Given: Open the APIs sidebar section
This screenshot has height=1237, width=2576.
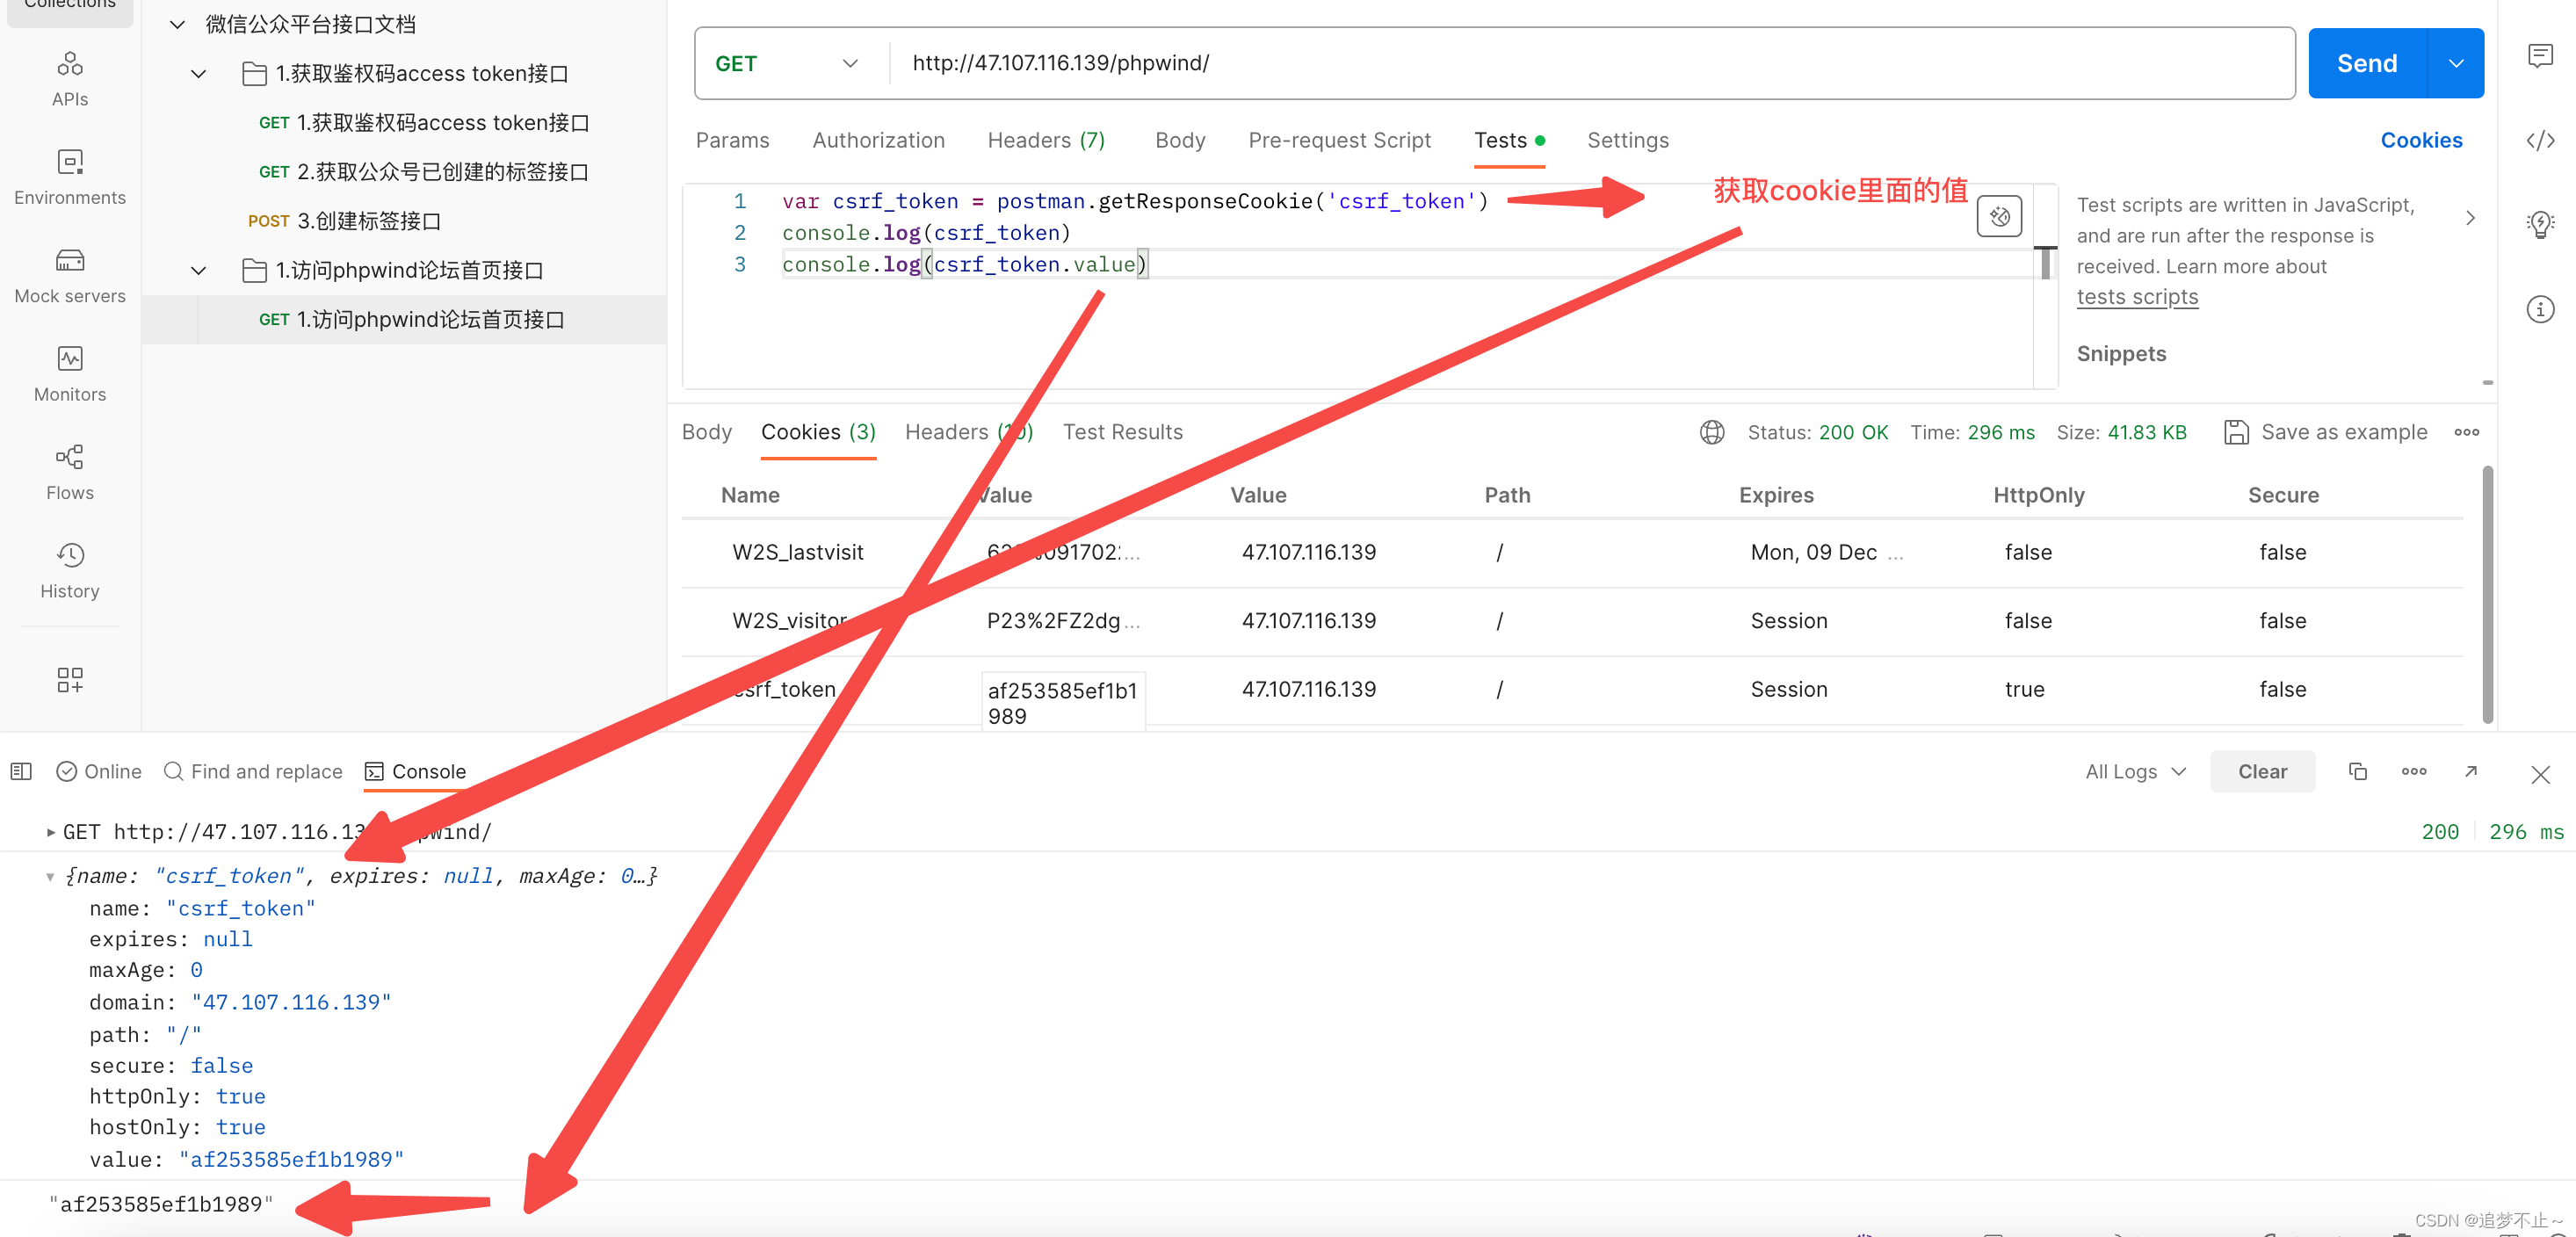Looking at the screenshot, I should click(69, 78).
